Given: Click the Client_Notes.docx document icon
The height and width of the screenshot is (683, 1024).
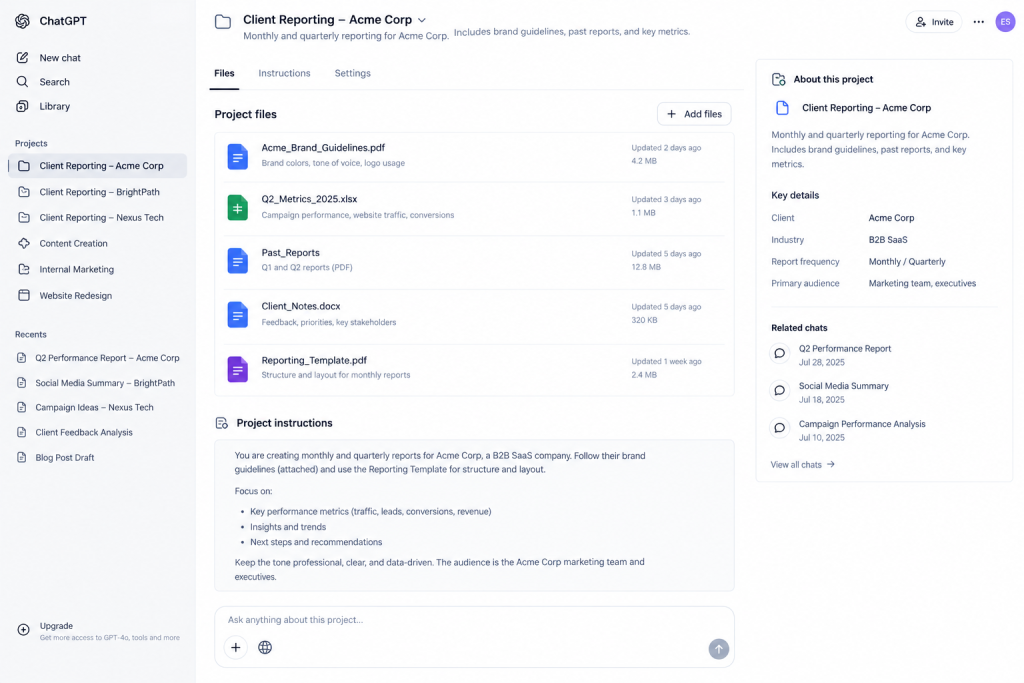Looking at the screenshot, I should 238,314.
